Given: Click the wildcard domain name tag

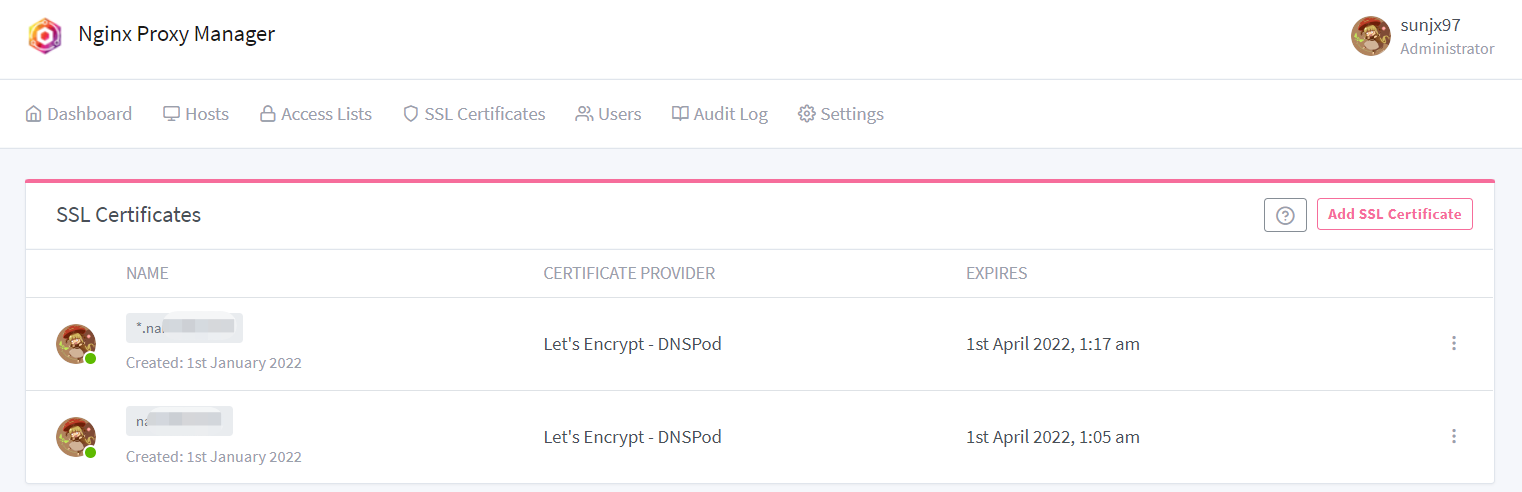Looking at the screenshot, I should pyautogui.click(x=184, y=327).
